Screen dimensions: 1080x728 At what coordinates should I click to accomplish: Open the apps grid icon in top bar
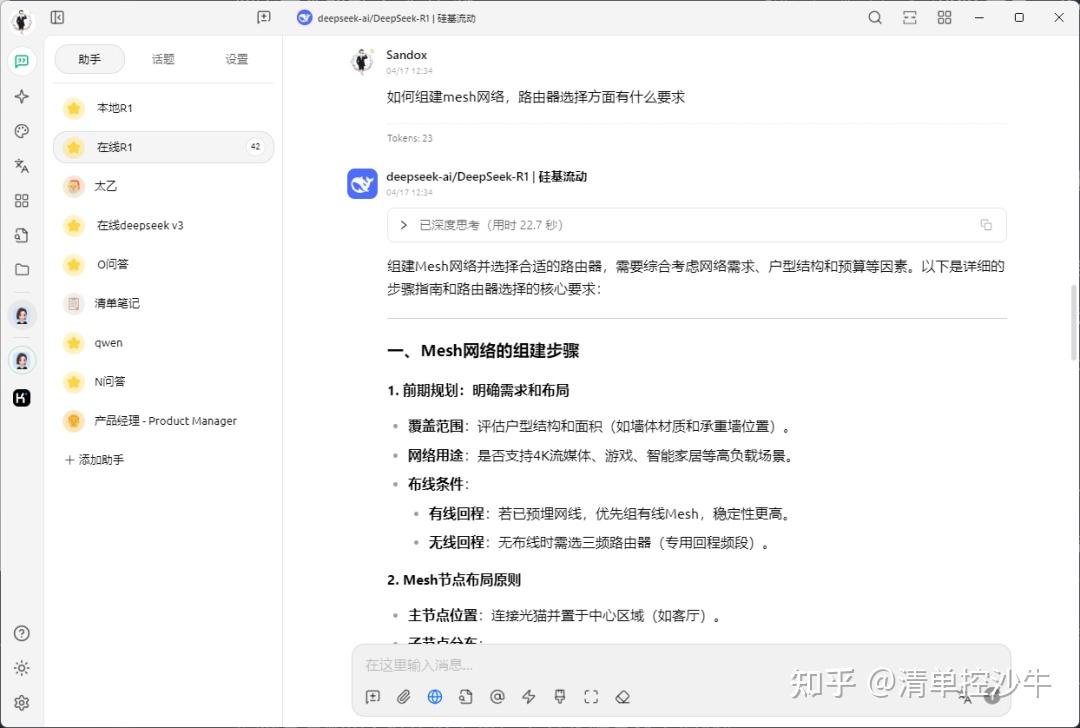(x=944, y=17)
